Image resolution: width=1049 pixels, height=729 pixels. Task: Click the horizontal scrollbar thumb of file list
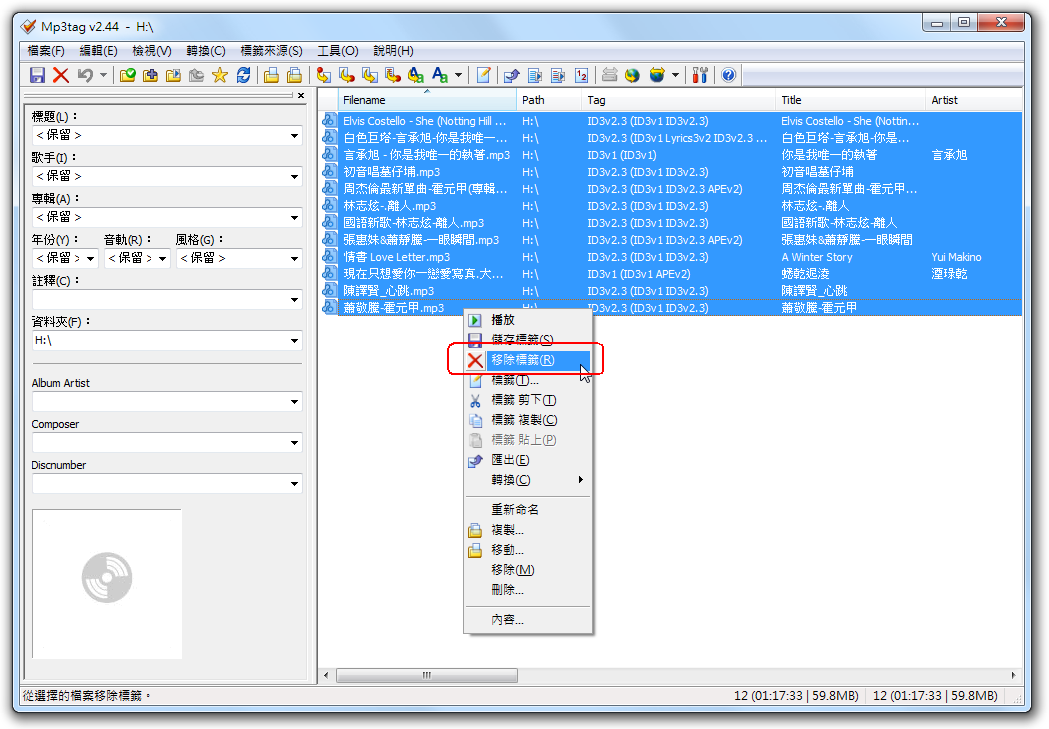427,675
